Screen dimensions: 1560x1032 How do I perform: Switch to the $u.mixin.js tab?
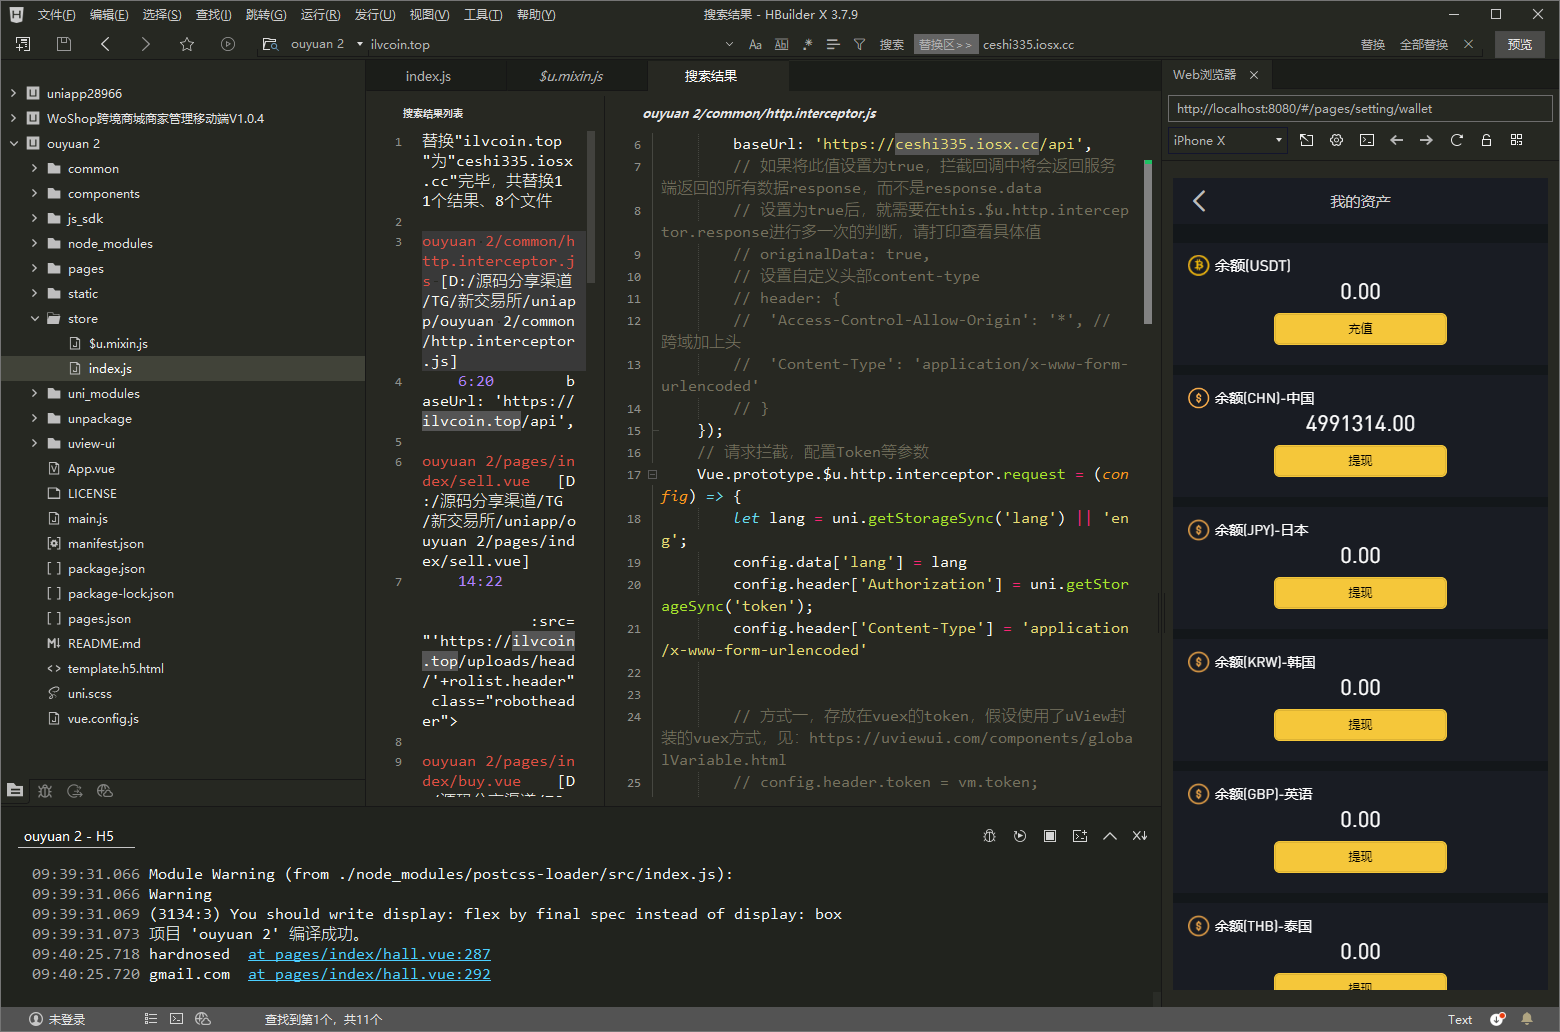571,76
